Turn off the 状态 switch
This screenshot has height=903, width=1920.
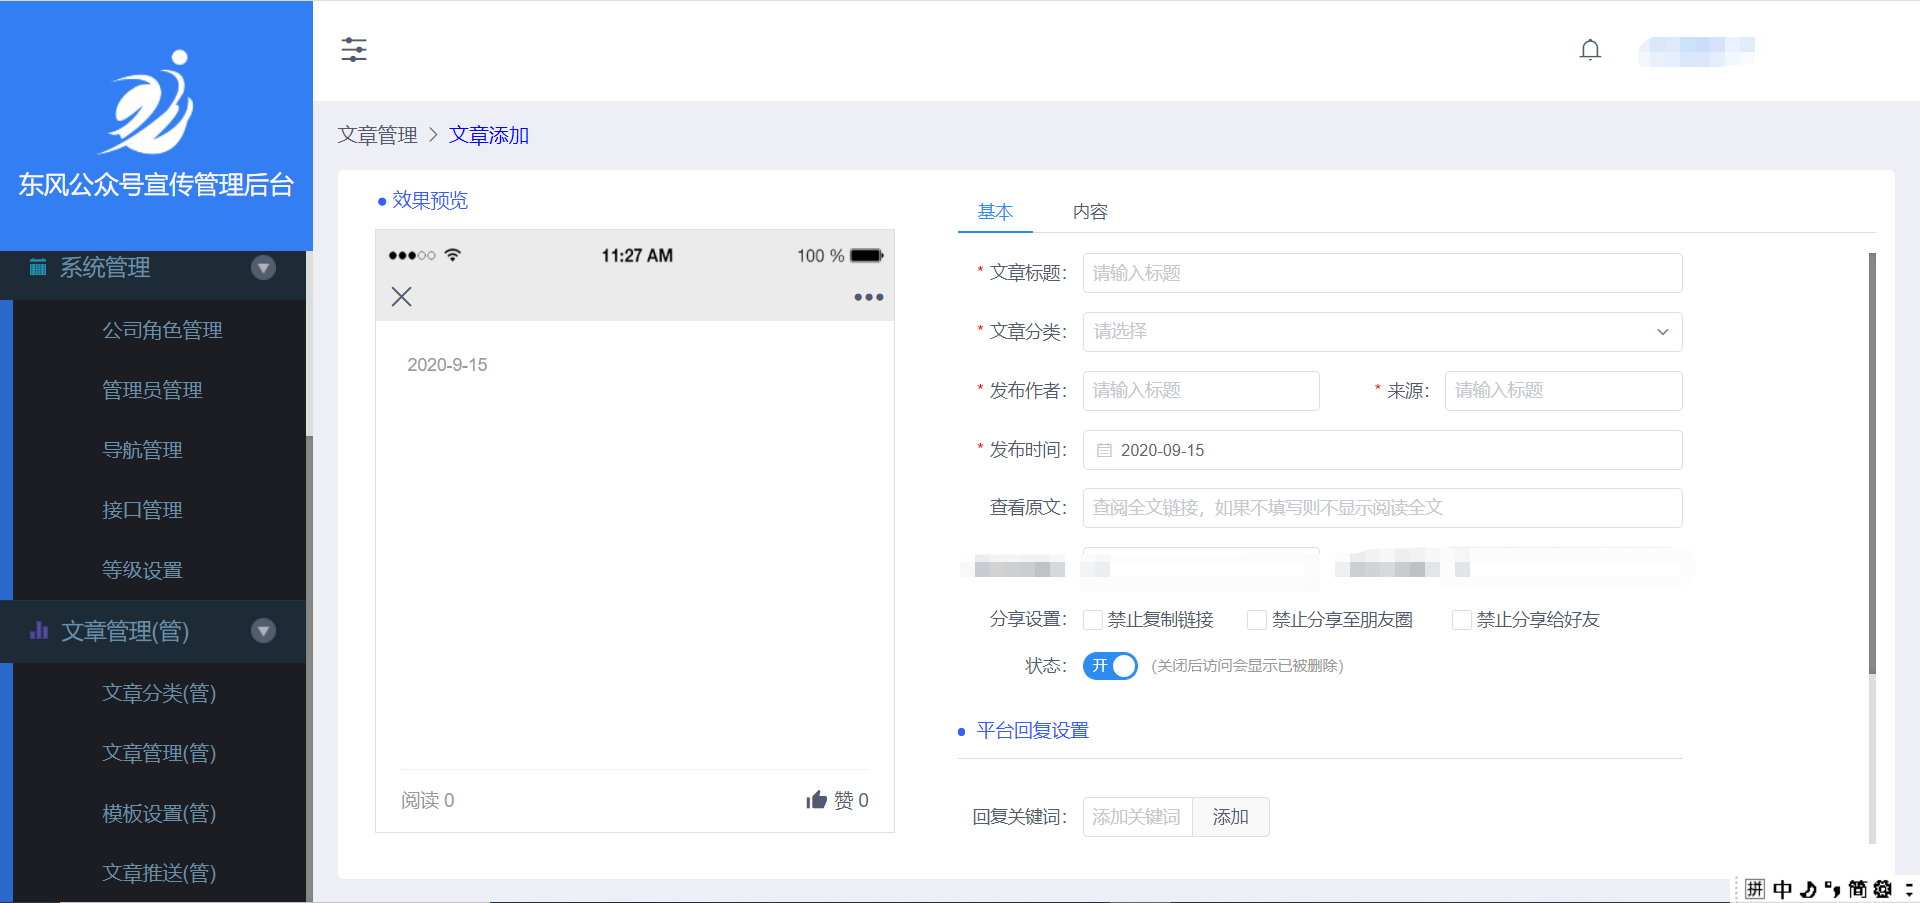coord(1110,666)
